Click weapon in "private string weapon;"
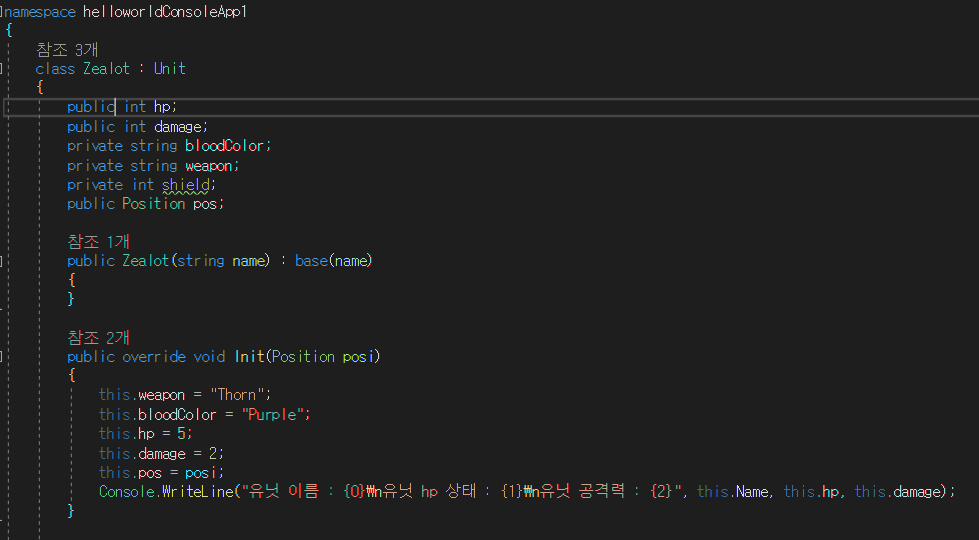This screenshot has height=540, width=979. point(209,165)
